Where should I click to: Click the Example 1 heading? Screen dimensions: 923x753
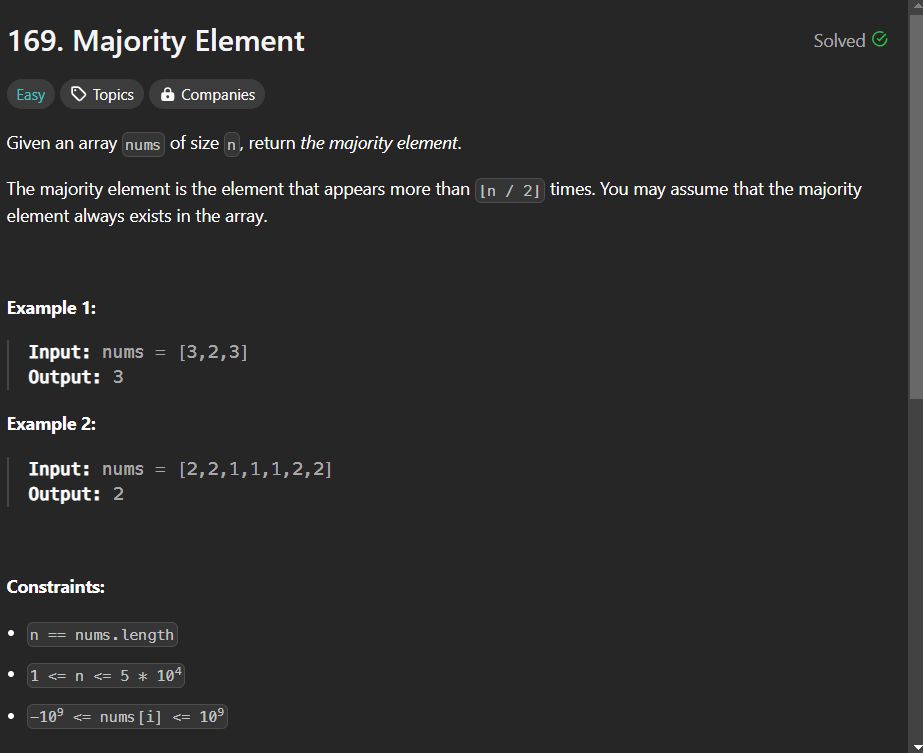click(51, 308)
